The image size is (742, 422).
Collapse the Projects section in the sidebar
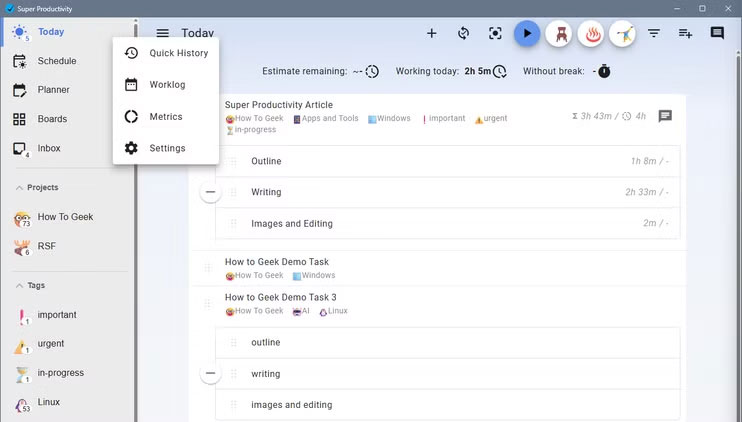(x=19, y=187)
